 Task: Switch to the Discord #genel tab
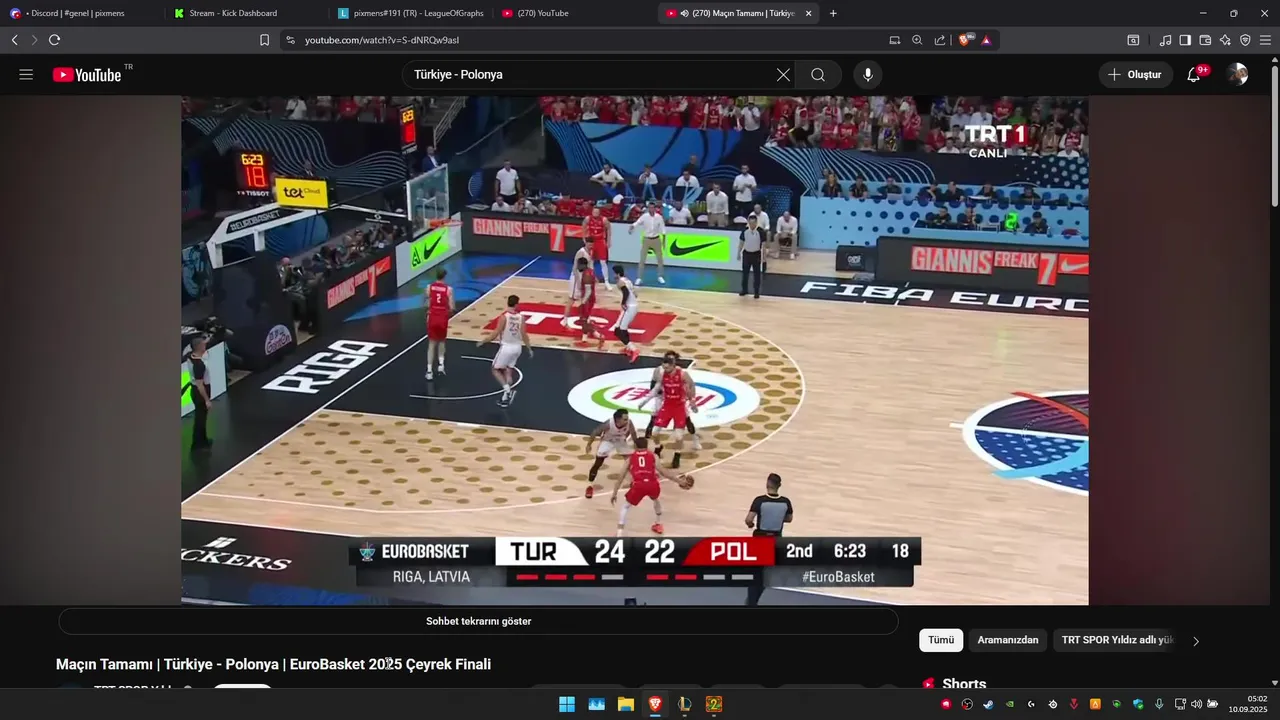82,13
